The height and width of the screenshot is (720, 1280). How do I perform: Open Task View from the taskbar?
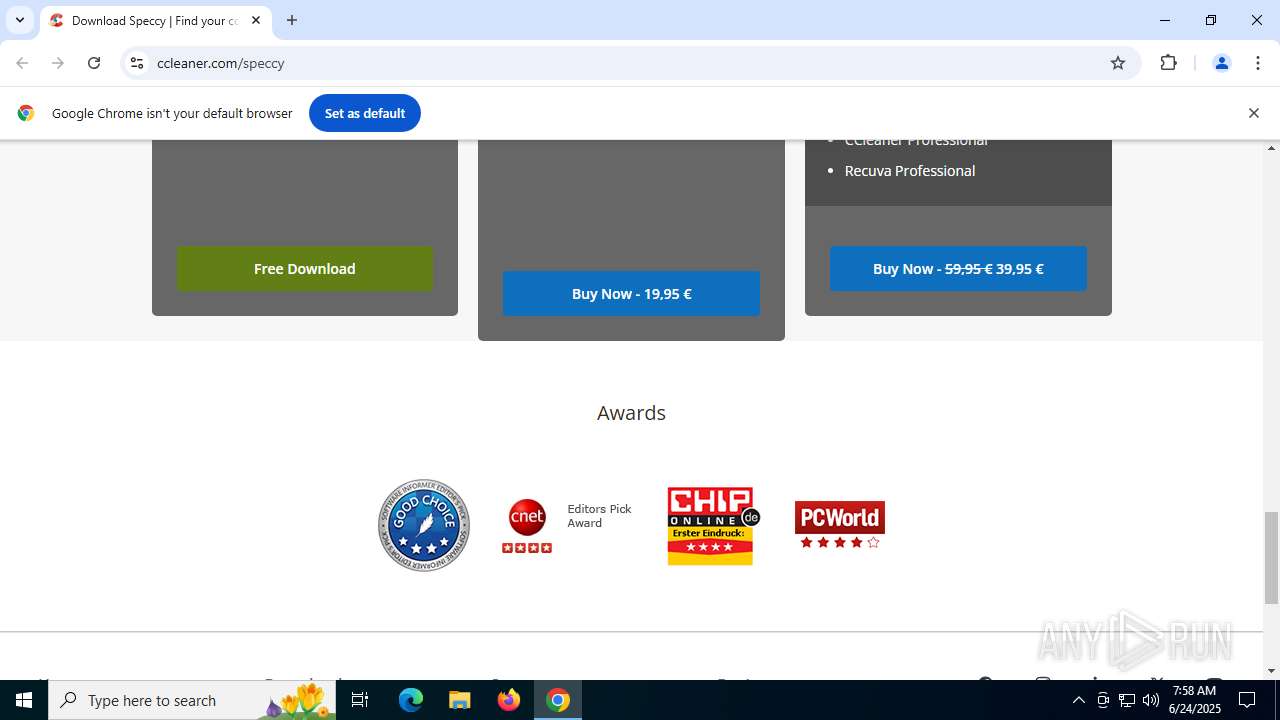click(x=360, y=700)
